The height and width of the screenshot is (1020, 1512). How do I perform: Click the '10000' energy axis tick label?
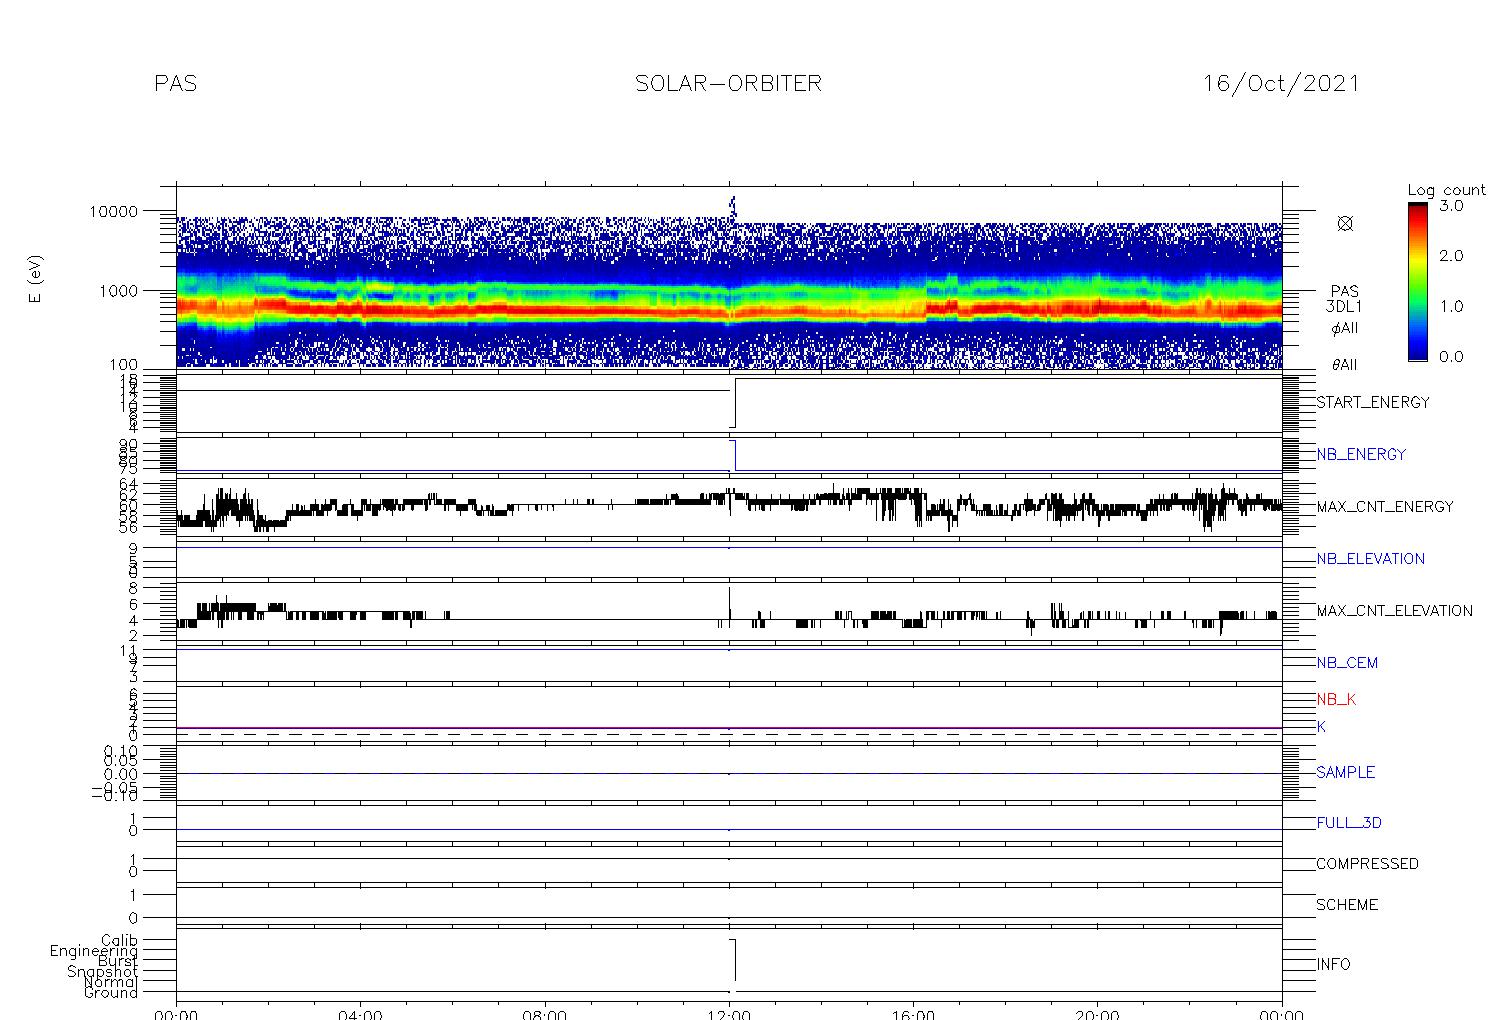point(113,211)
